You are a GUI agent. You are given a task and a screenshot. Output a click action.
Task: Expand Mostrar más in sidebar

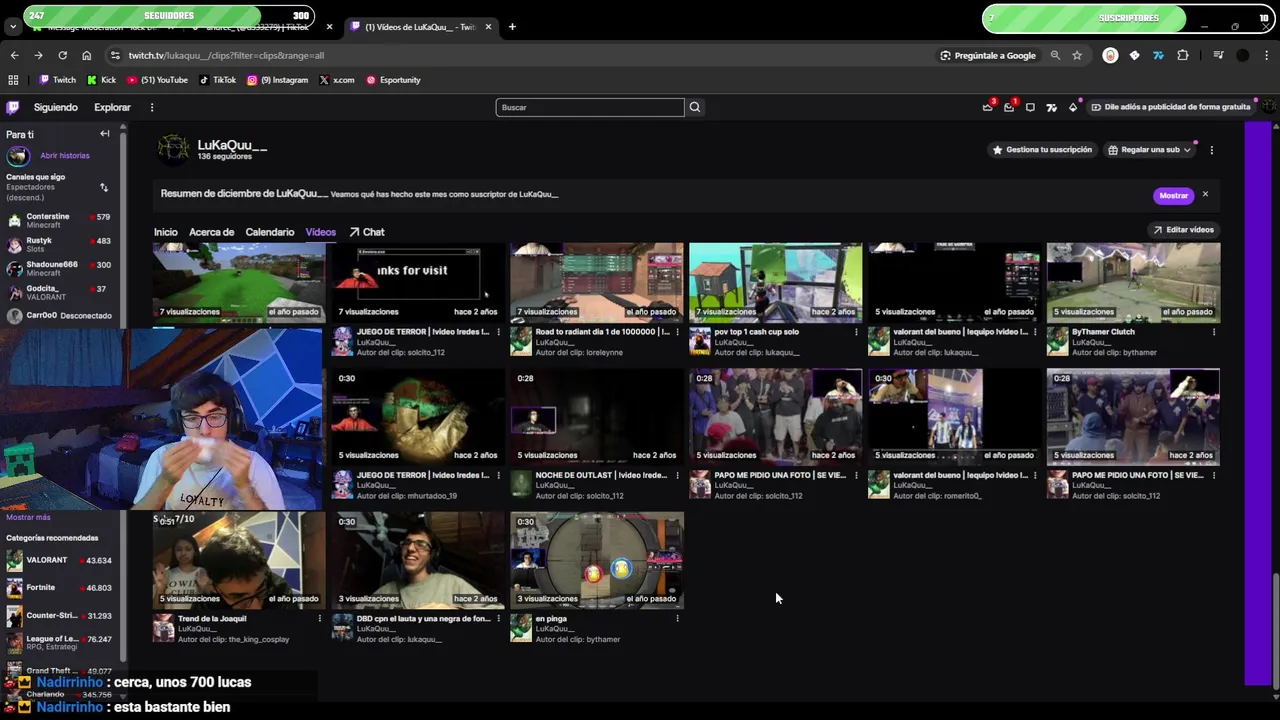tap(28, 517)
